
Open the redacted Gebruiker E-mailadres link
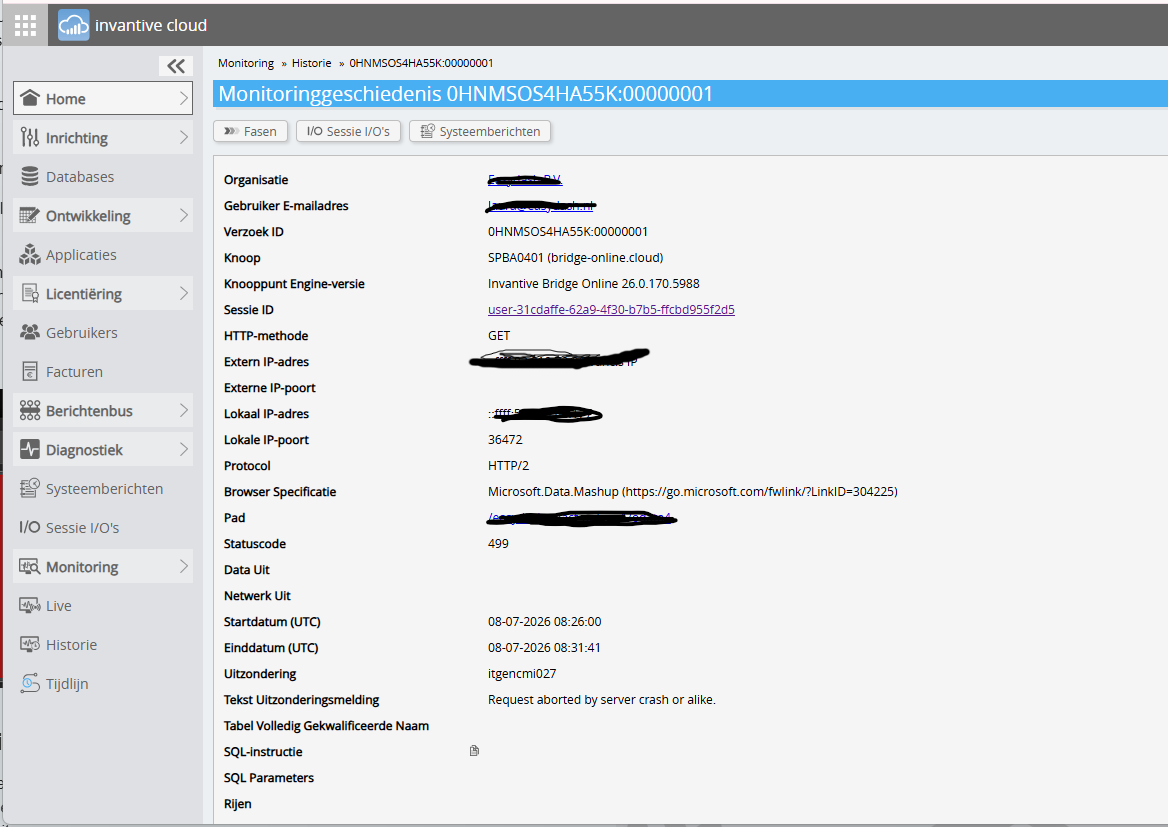(542, 206)
